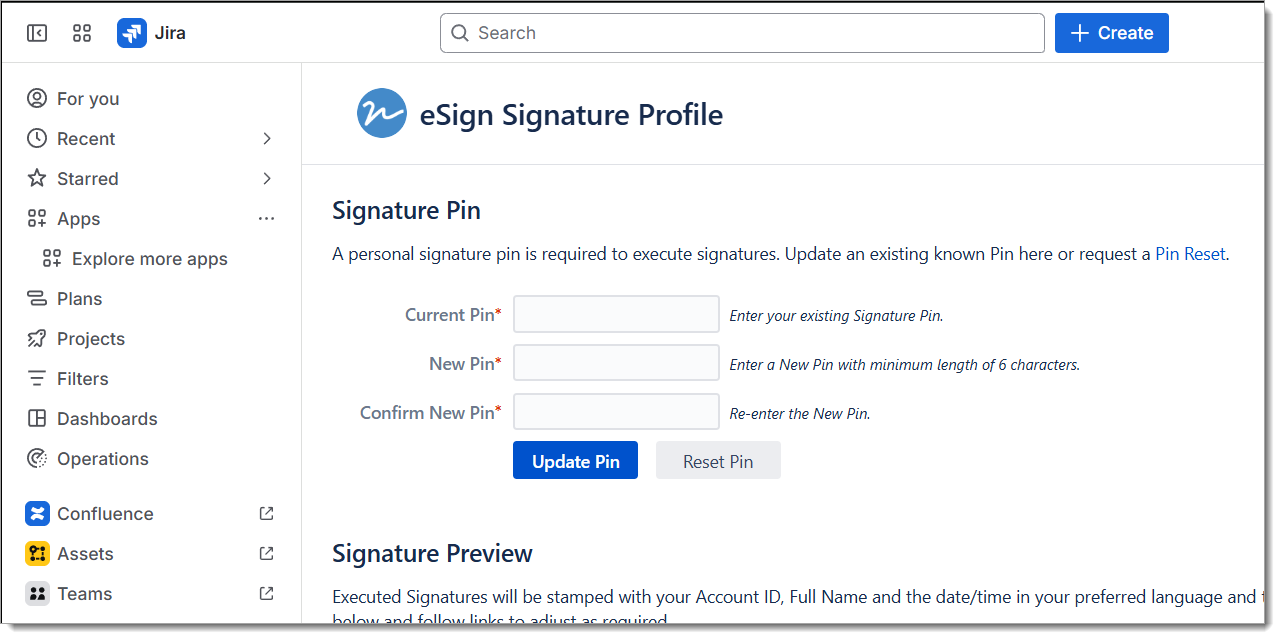Click the Jira logo icon
Image resolution: width=1280 pixels, height=639 pixels.
pyautogui.click(x=132, y=33)
